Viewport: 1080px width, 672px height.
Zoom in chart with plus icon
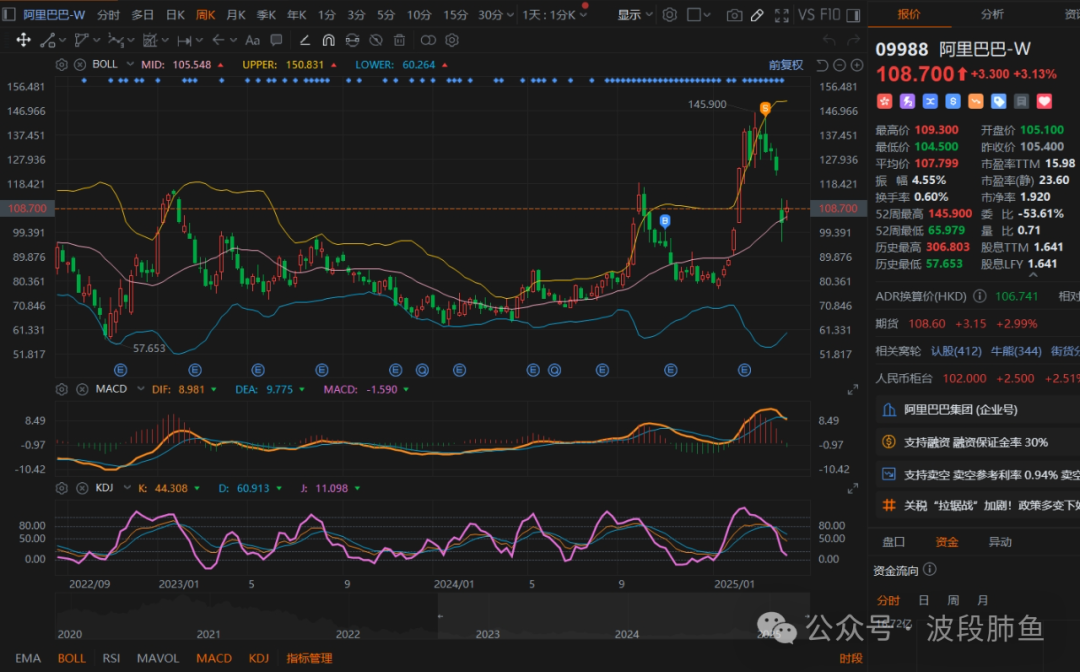click(x=857, y=65)
